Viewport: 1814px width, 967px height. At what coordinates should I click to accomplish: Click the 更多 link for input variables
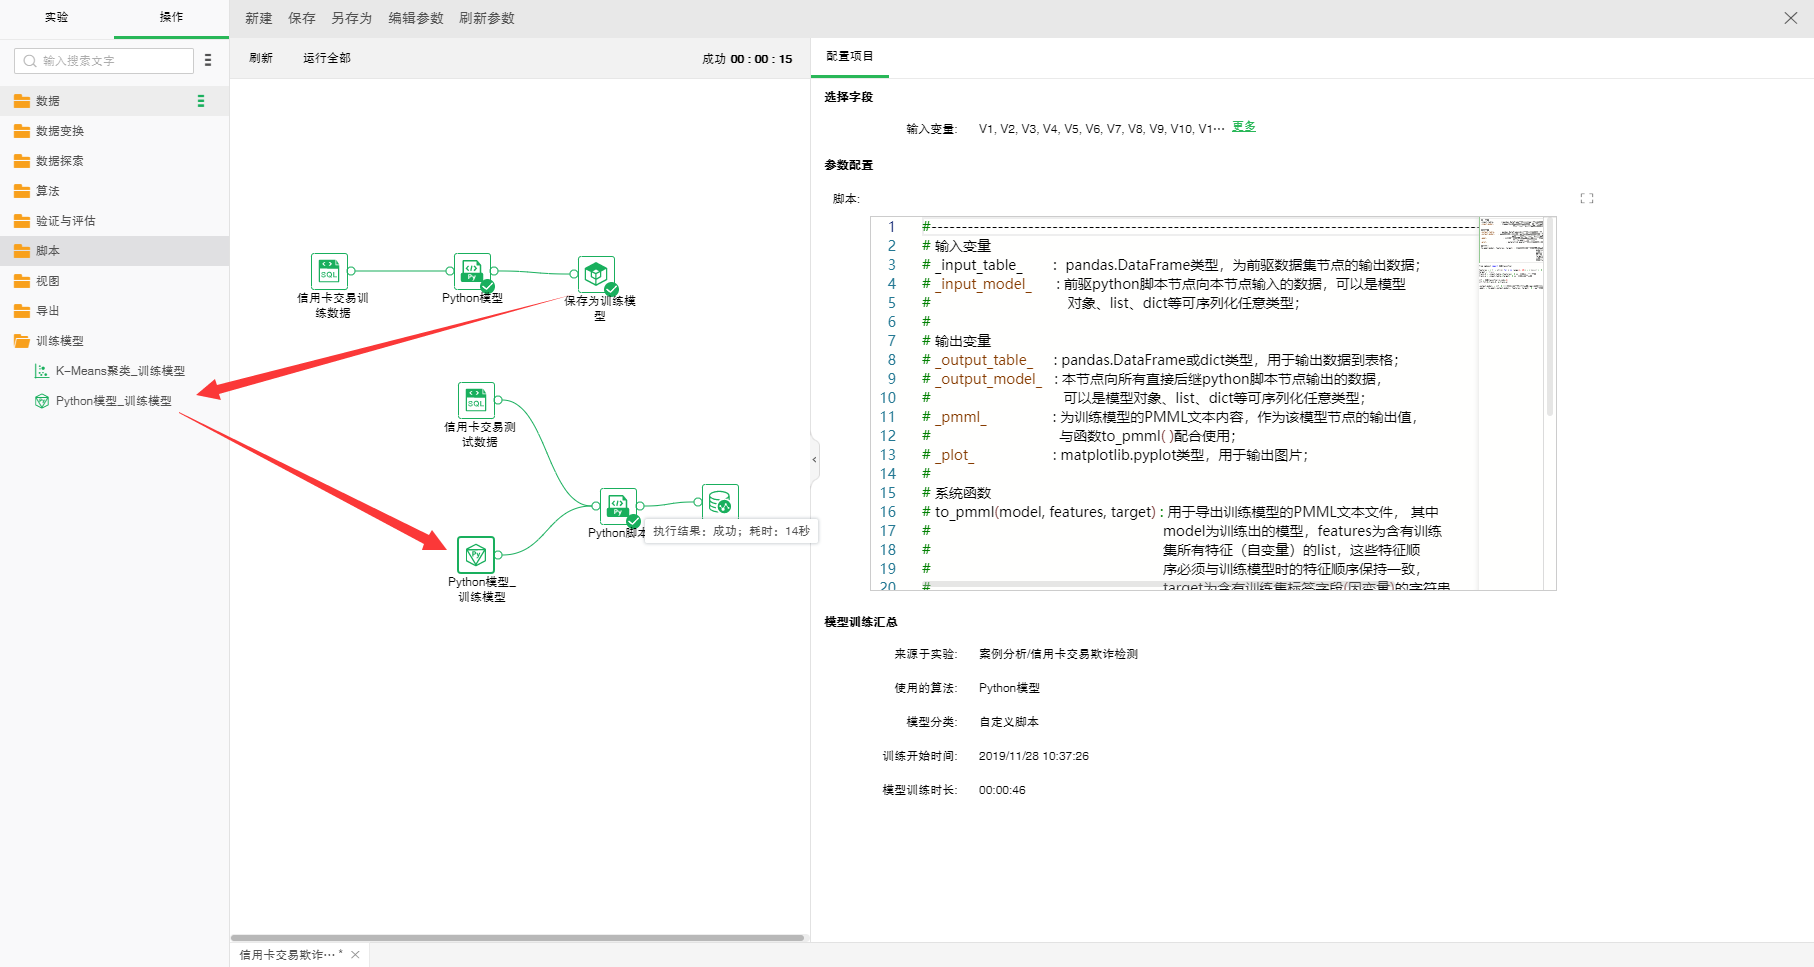click(x=1244, y=127)
